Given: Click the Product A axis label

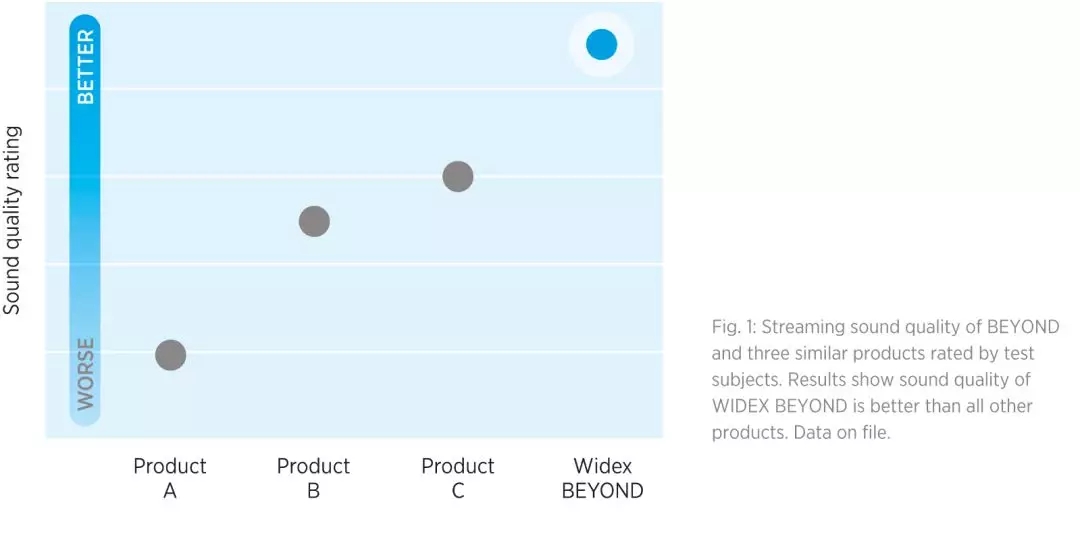Looking at the screenshot, I should click(x=170, y=478).
